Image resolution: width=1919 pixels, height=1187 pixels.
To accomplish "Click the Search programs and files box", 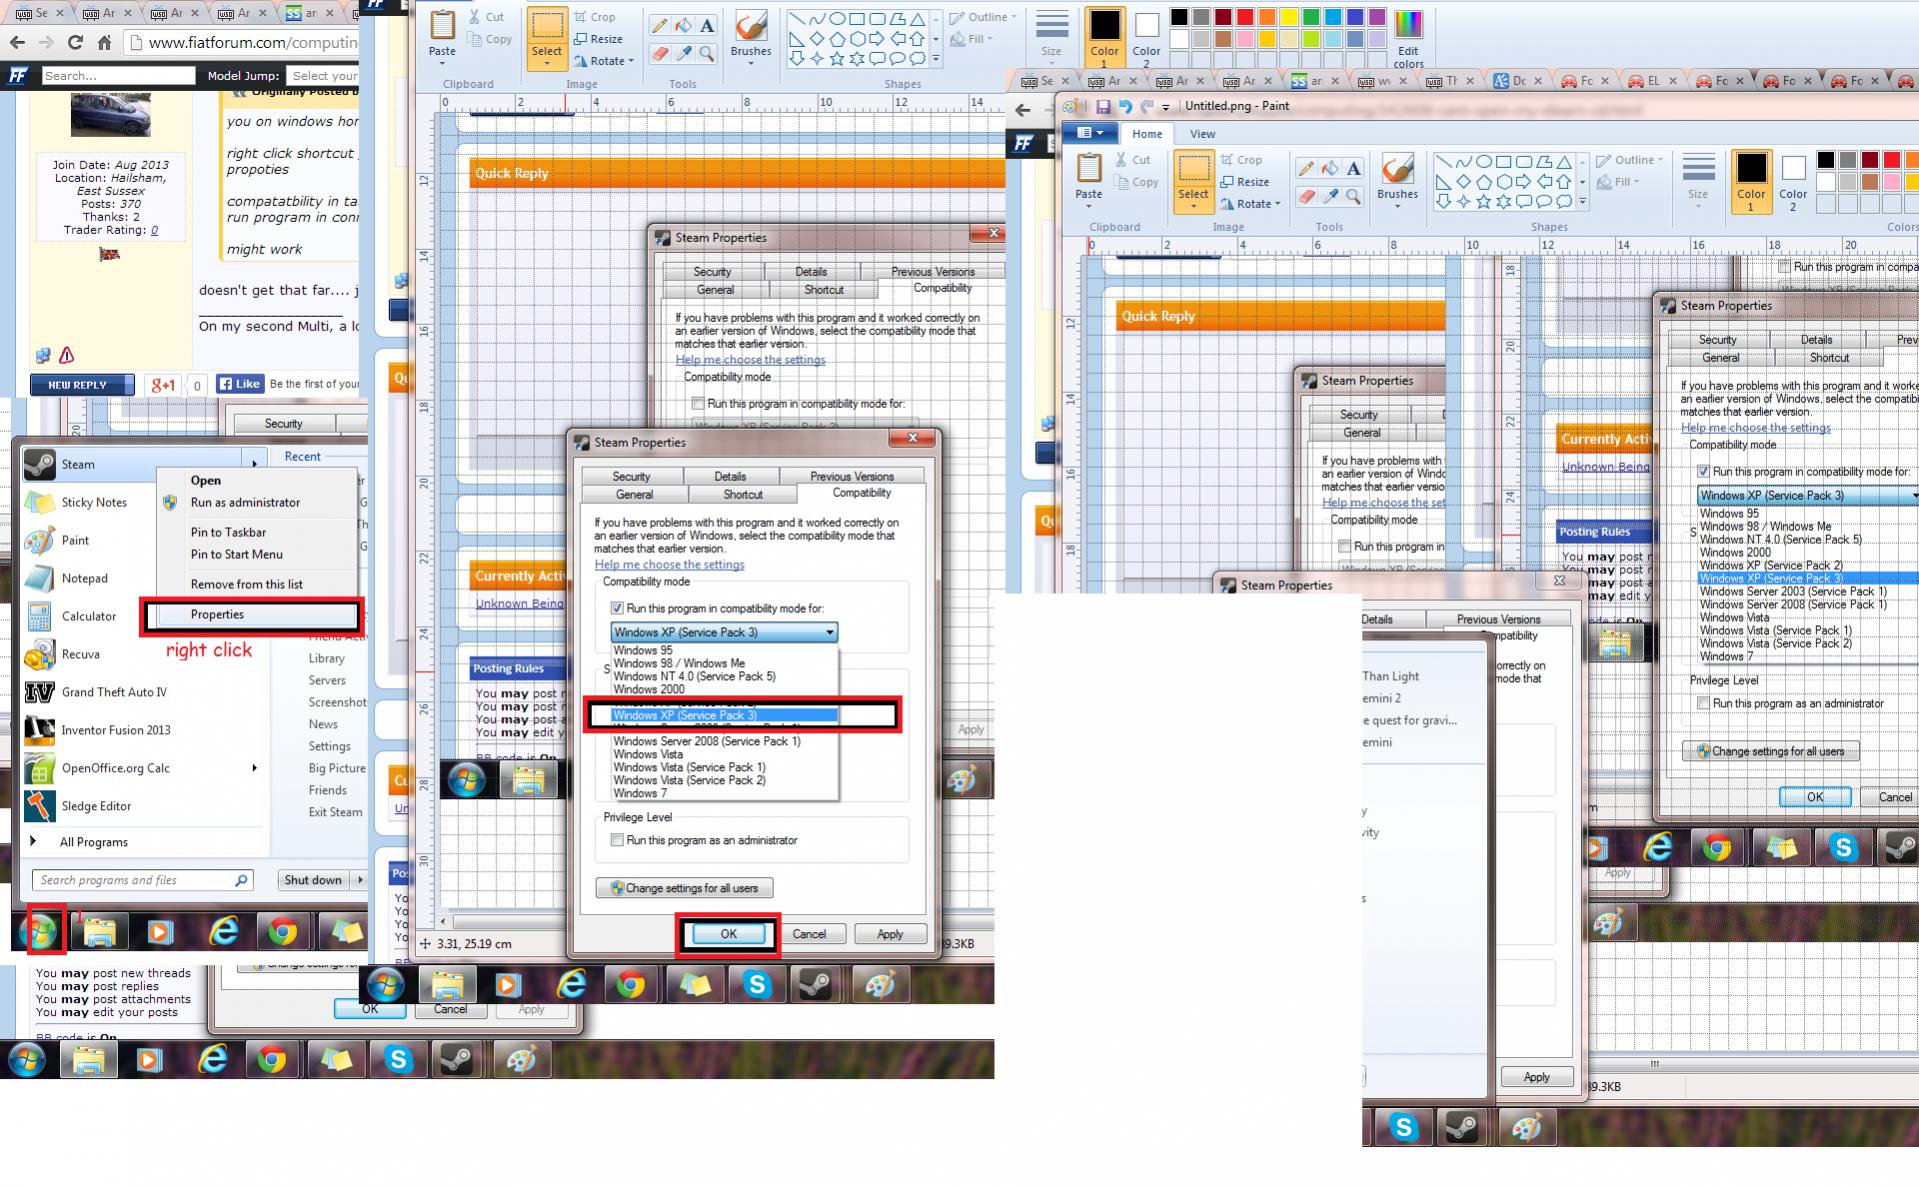I will tap(142, 880).
